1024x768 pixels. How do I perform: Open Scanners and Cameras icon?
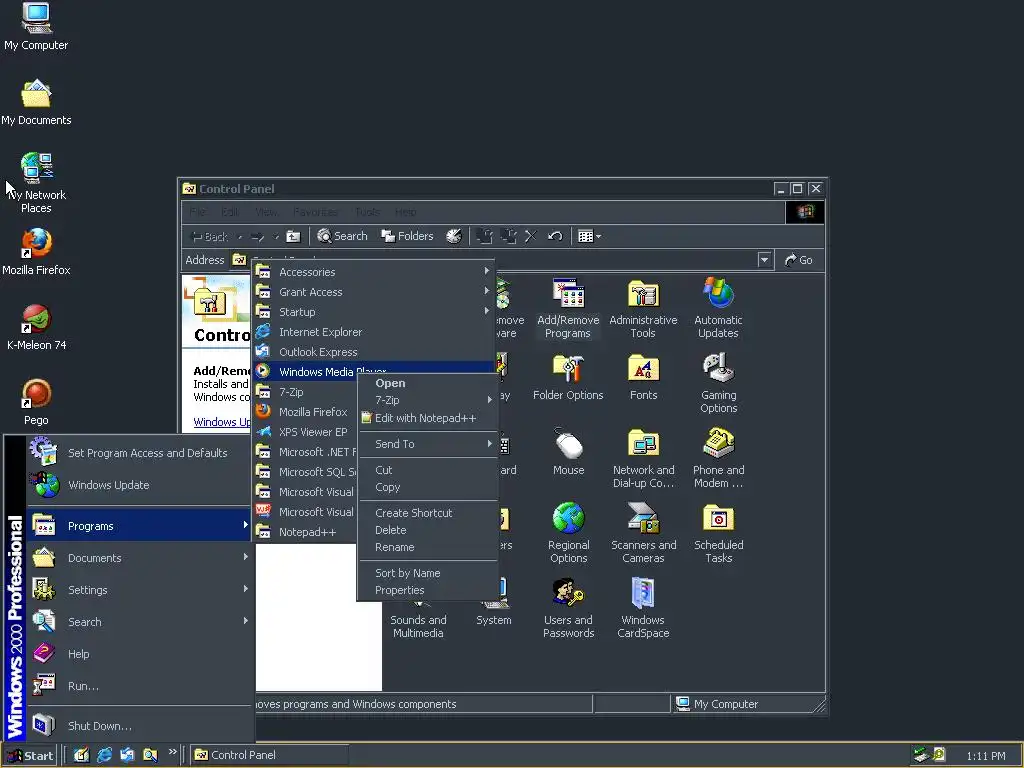coord(643,533)
